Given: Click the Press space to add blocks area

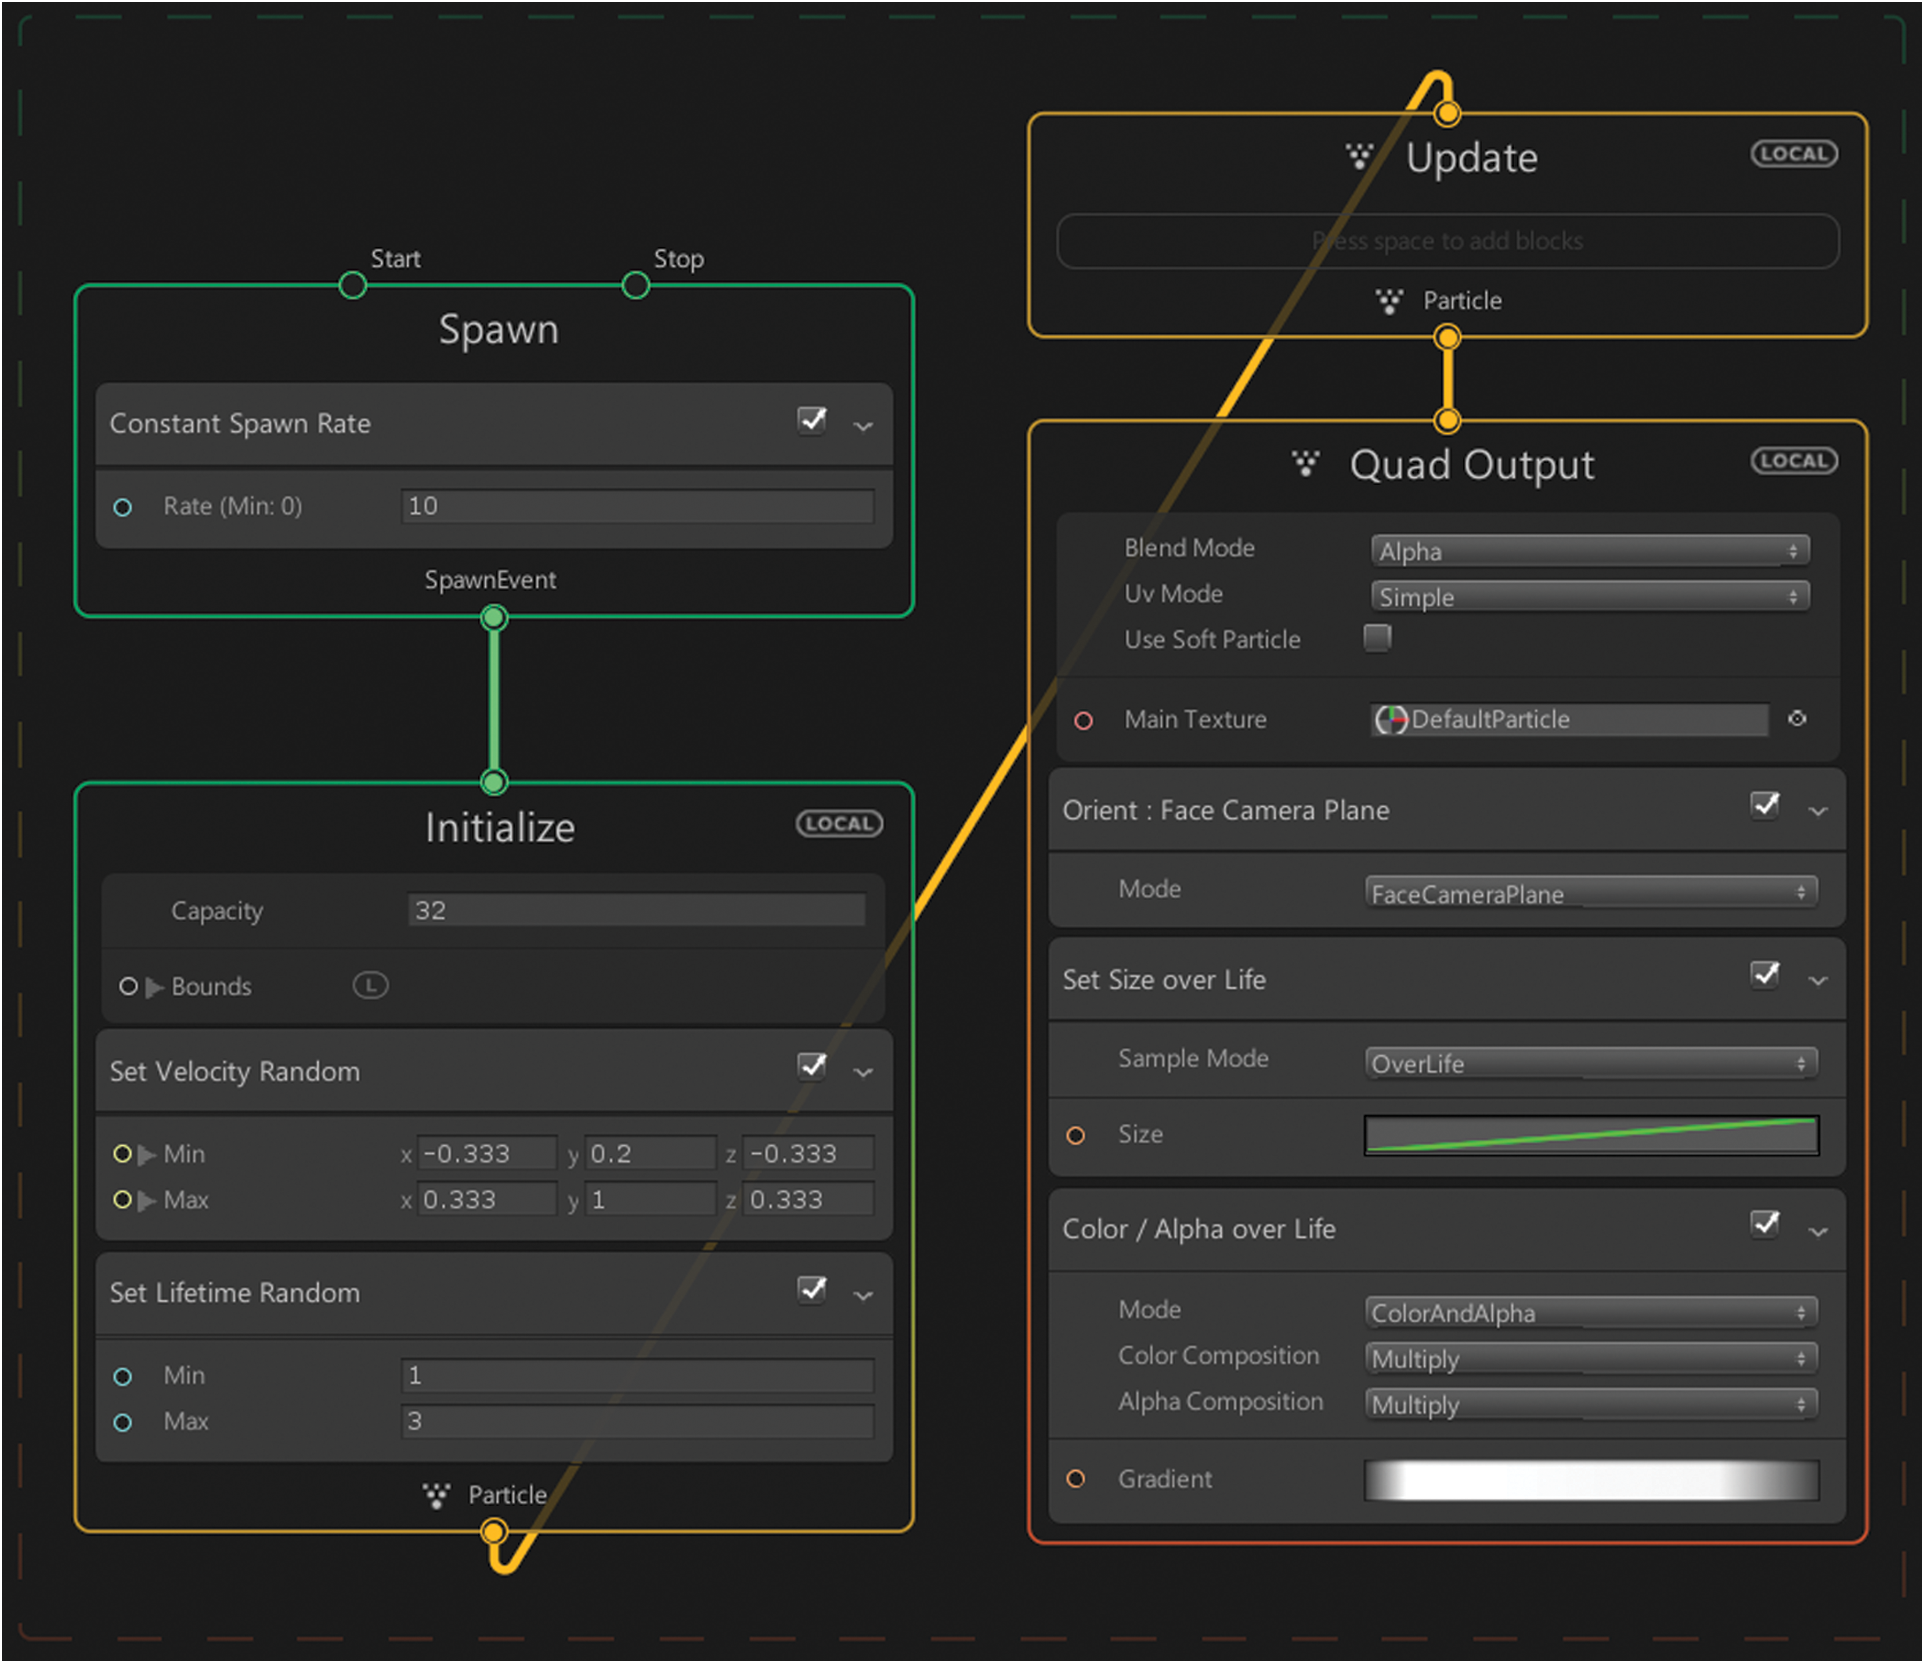Looking at the screenshot, I should pos(1447,241).
